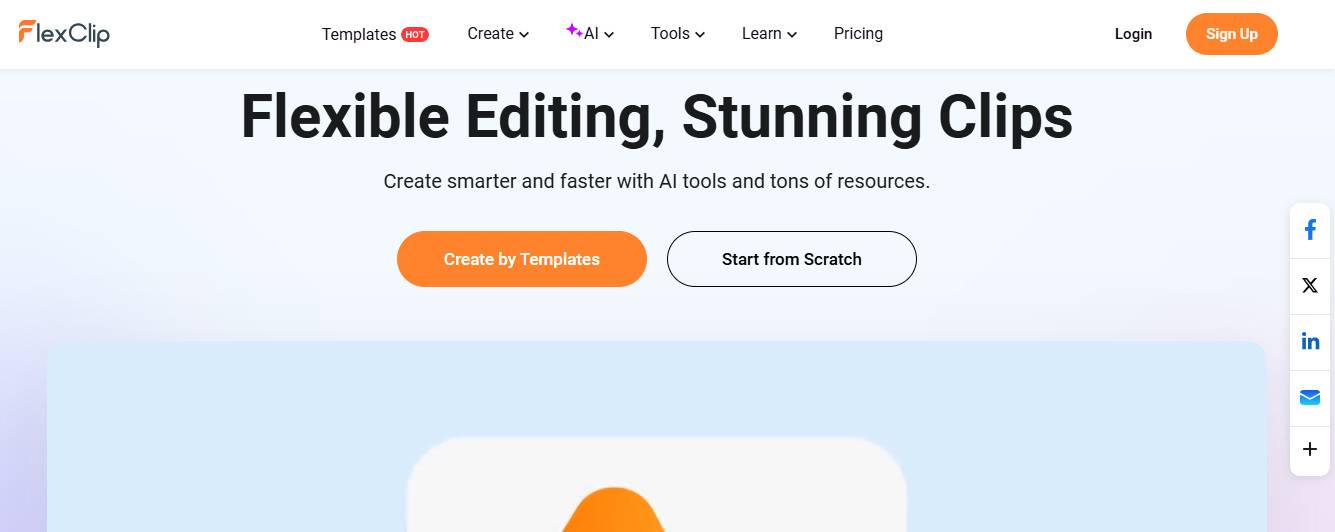Click the 'Flexible Editing, Stunning Clips' heading
This screenshot has width=1335, height=532.
657,117
